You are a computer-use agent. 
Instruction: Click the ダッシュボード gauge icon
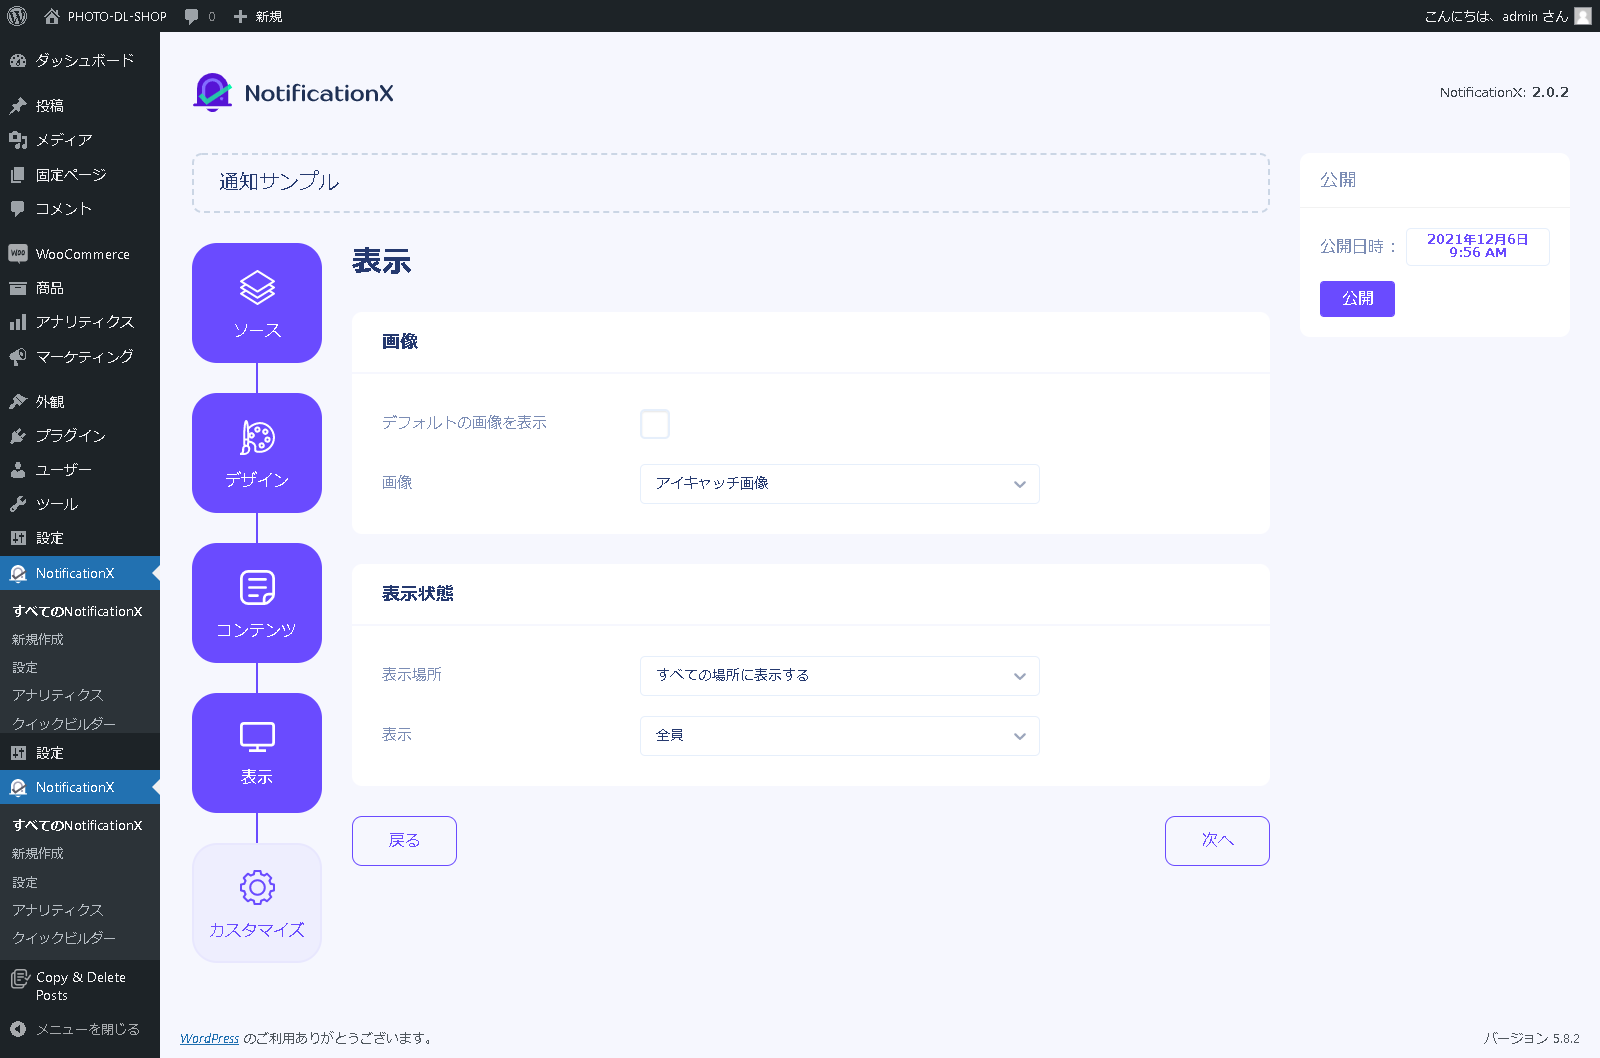pyautogui.click(x=18, y=60)
